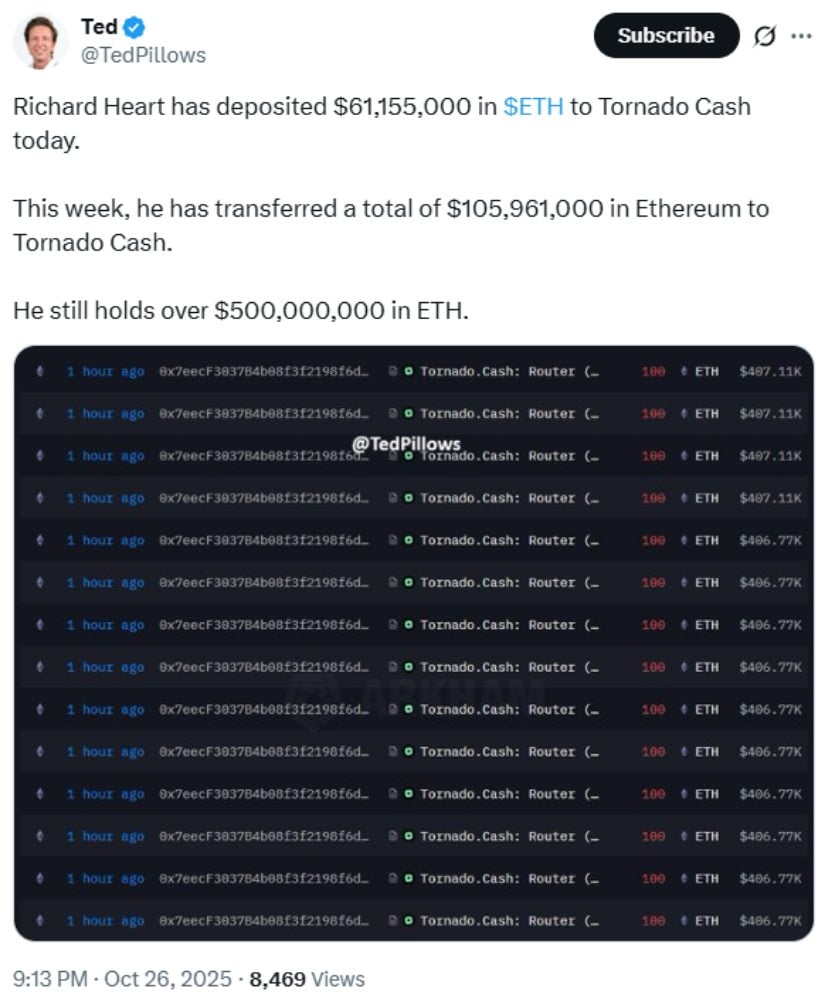
Task: Click the 8,469 Views counter
Action: (x=306, y=979)
